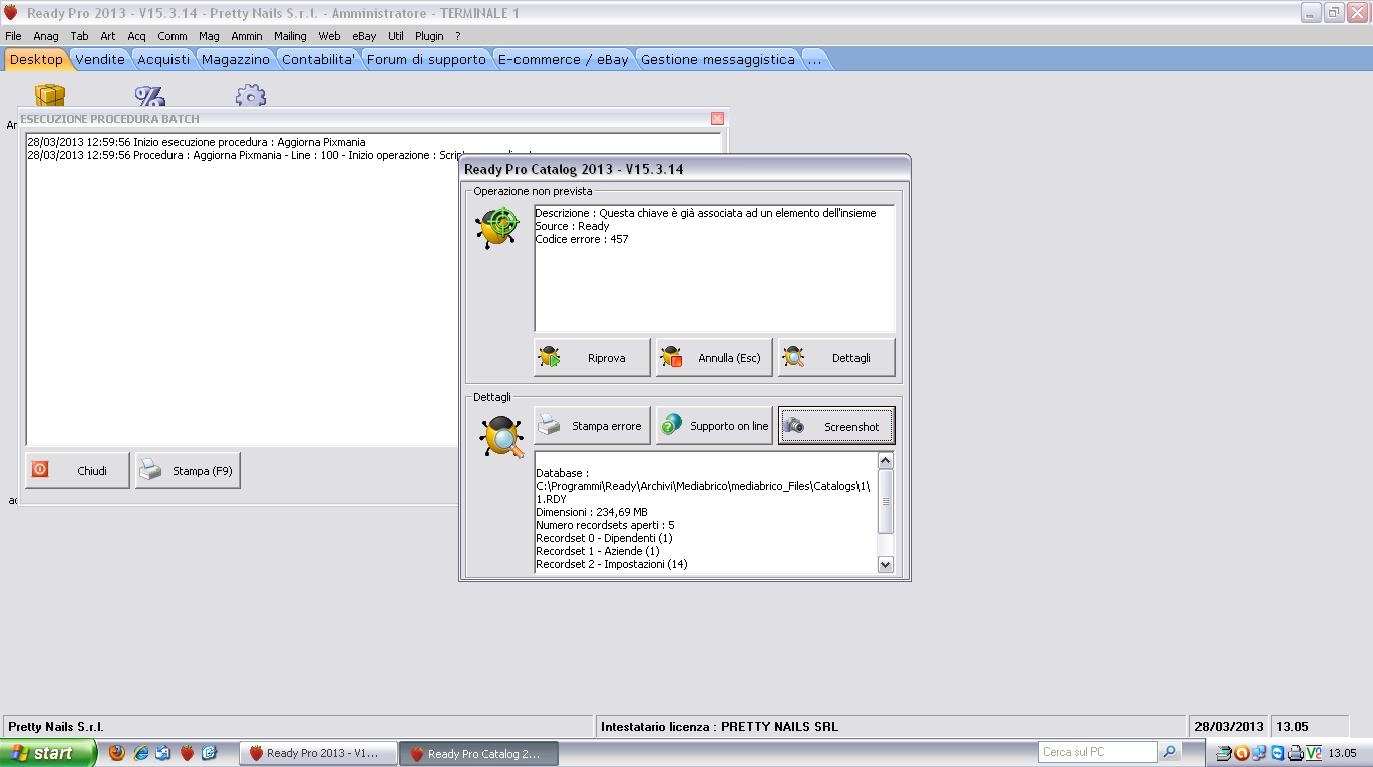Open Outlook Express from quick launch
Viewport: 1373px width, 767px height.
(x=163, y=753)
